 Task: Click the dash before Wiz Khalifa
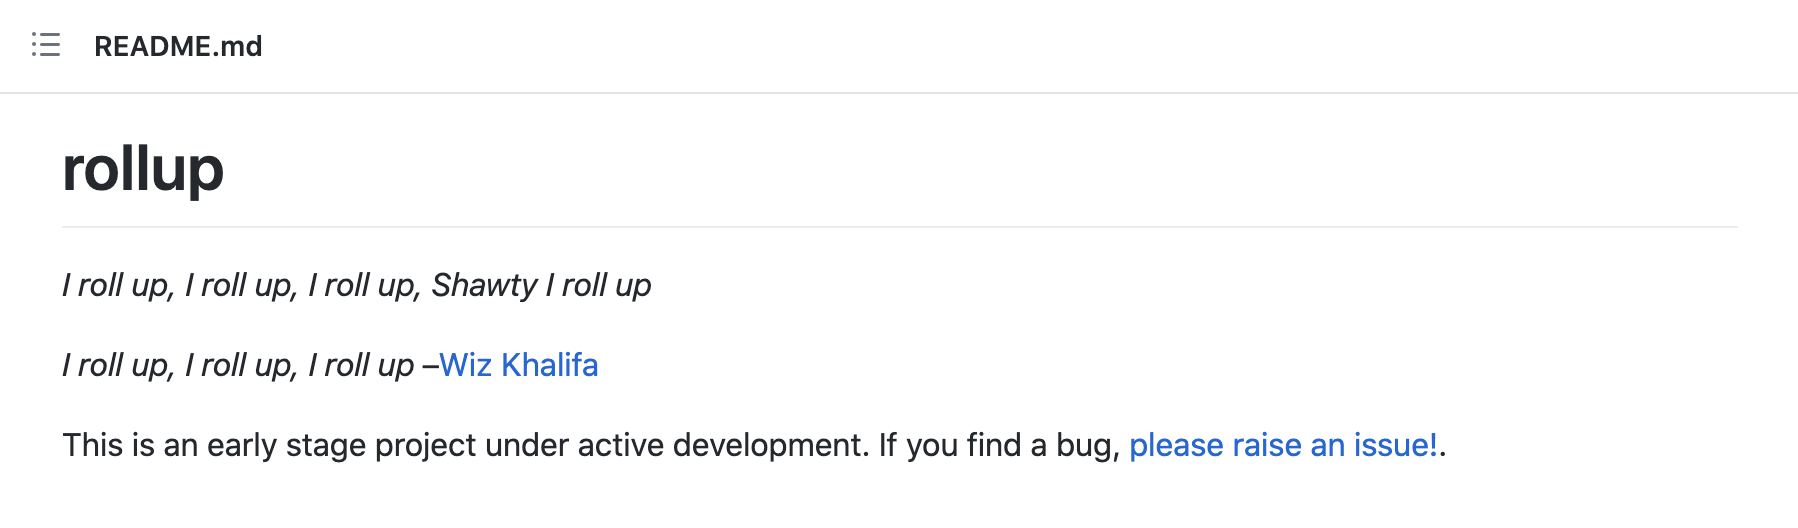pos(431,365)
